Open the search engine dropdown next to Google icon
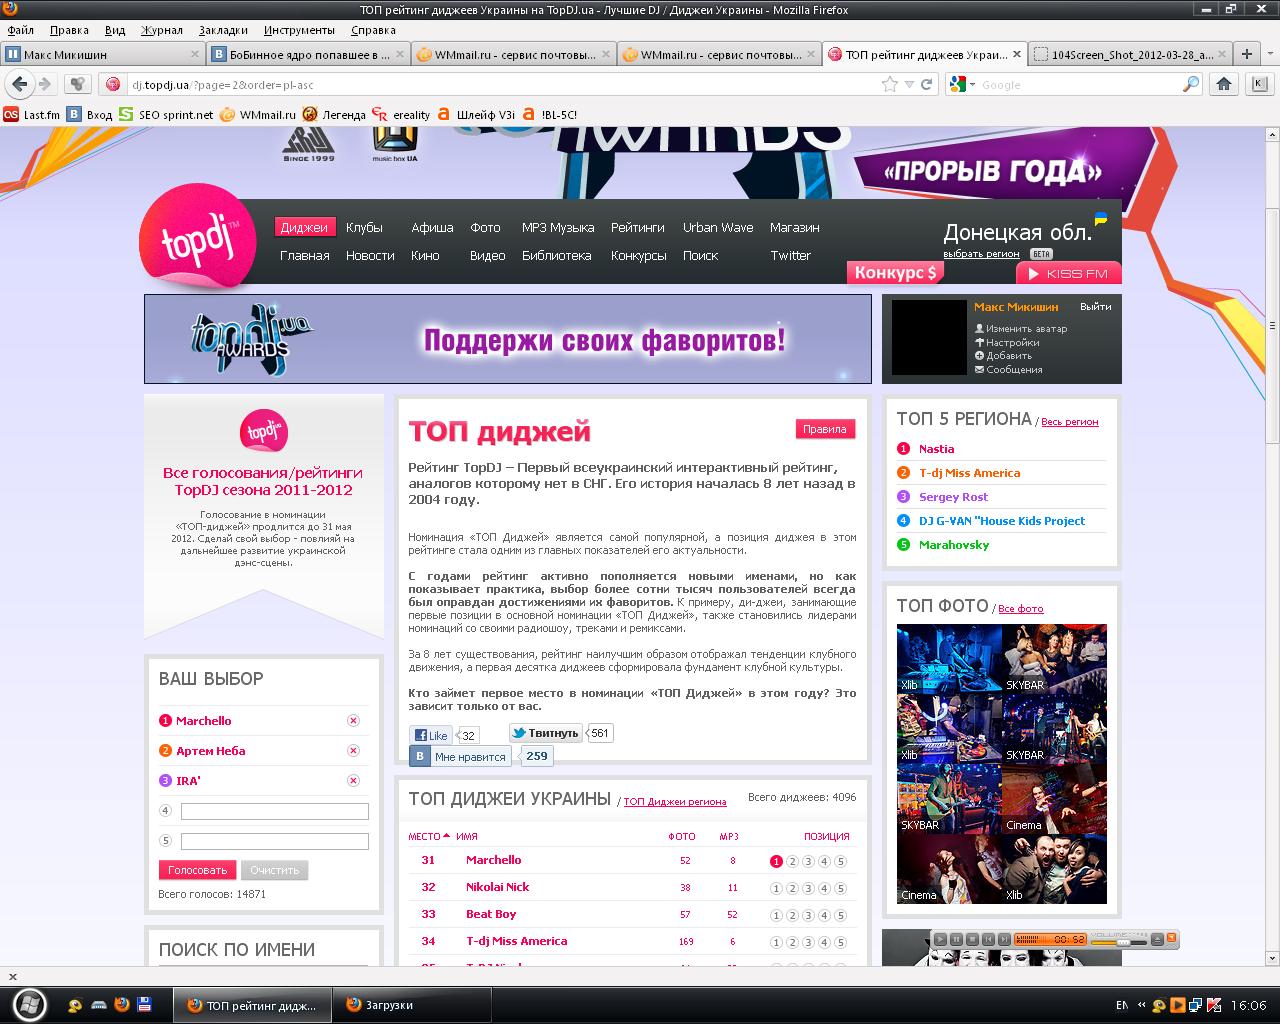Image resolution: width=1280 pixels, height=1024 pixels. coord(970,85)
